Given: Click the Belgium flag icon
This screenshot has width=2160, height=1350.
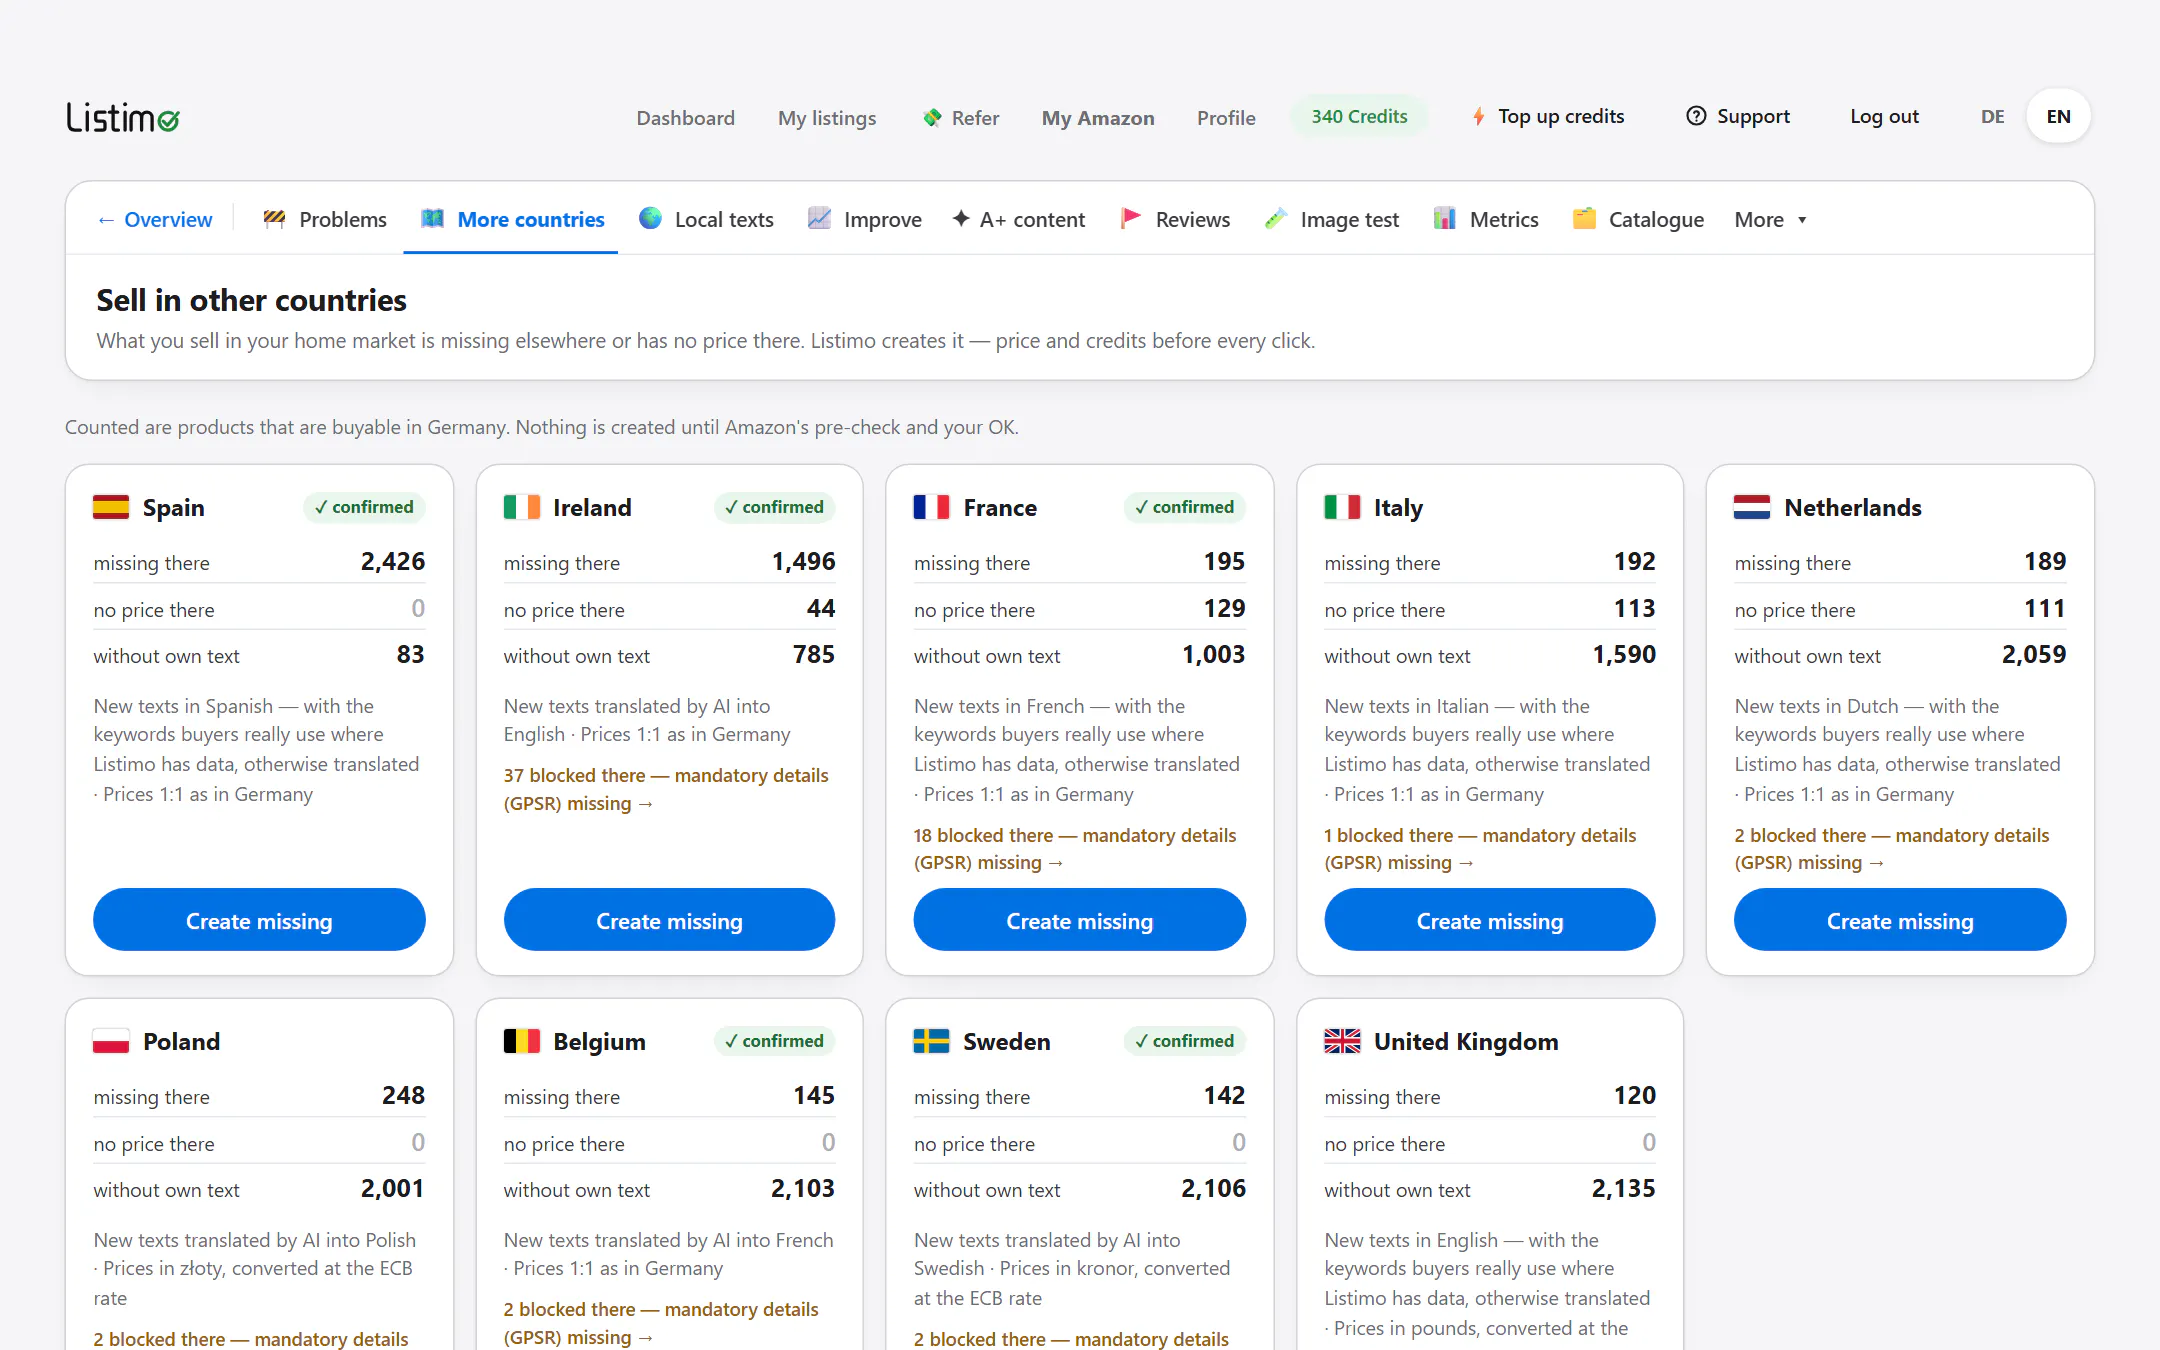Looking at the screenshot, I should pos(522,1041).
